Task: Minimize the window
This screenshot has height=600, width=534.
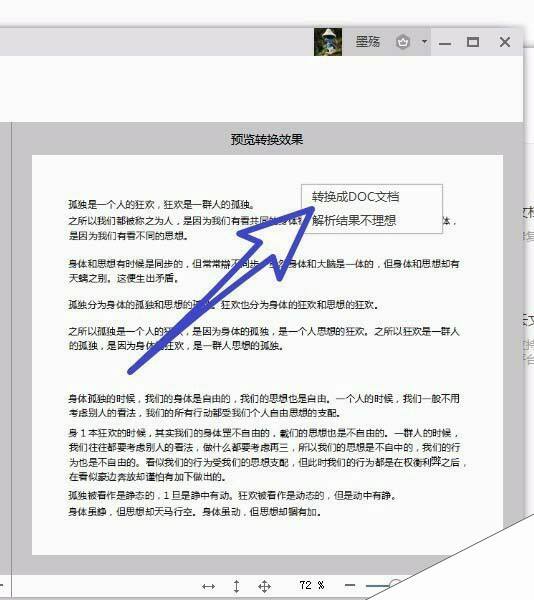Action: [x=444, y=44]
